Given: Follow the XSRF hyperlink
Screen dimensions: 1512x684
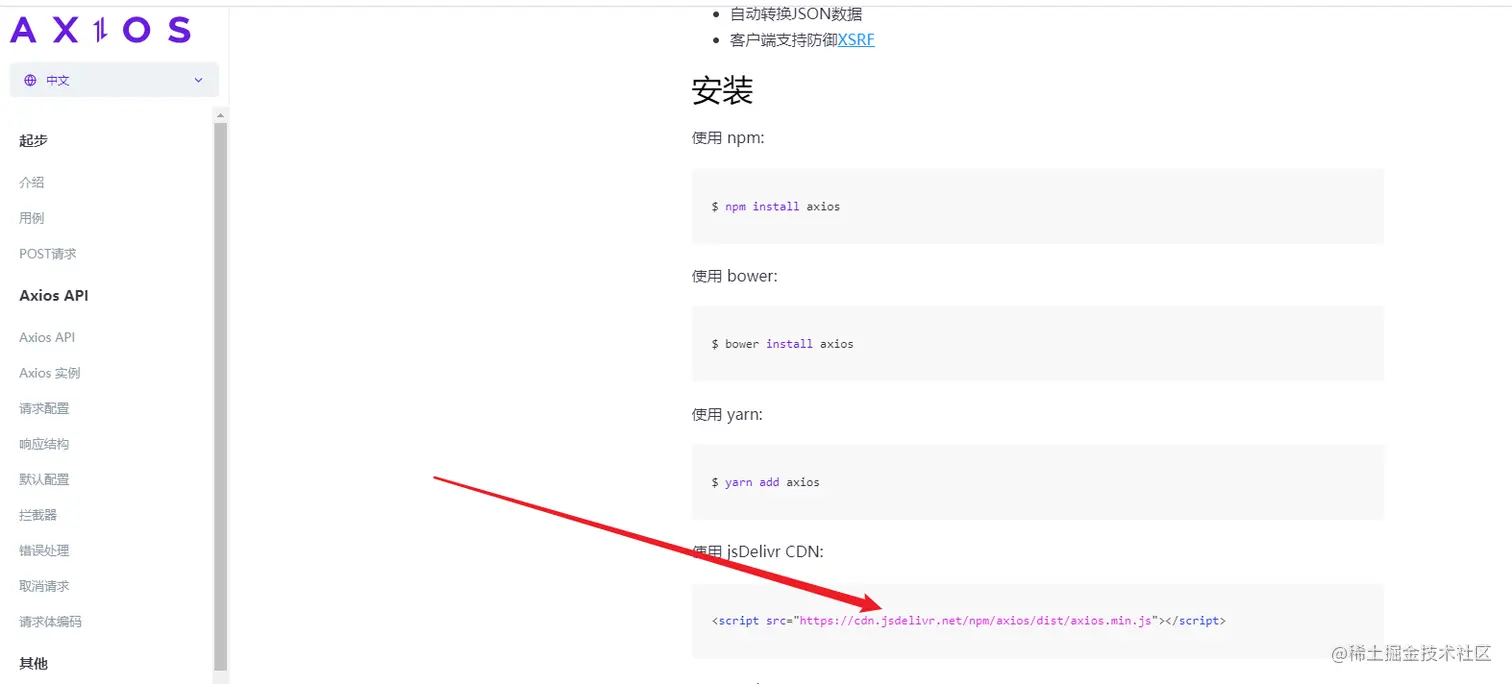Looking at the screenshot, I should tap(856, 40).
